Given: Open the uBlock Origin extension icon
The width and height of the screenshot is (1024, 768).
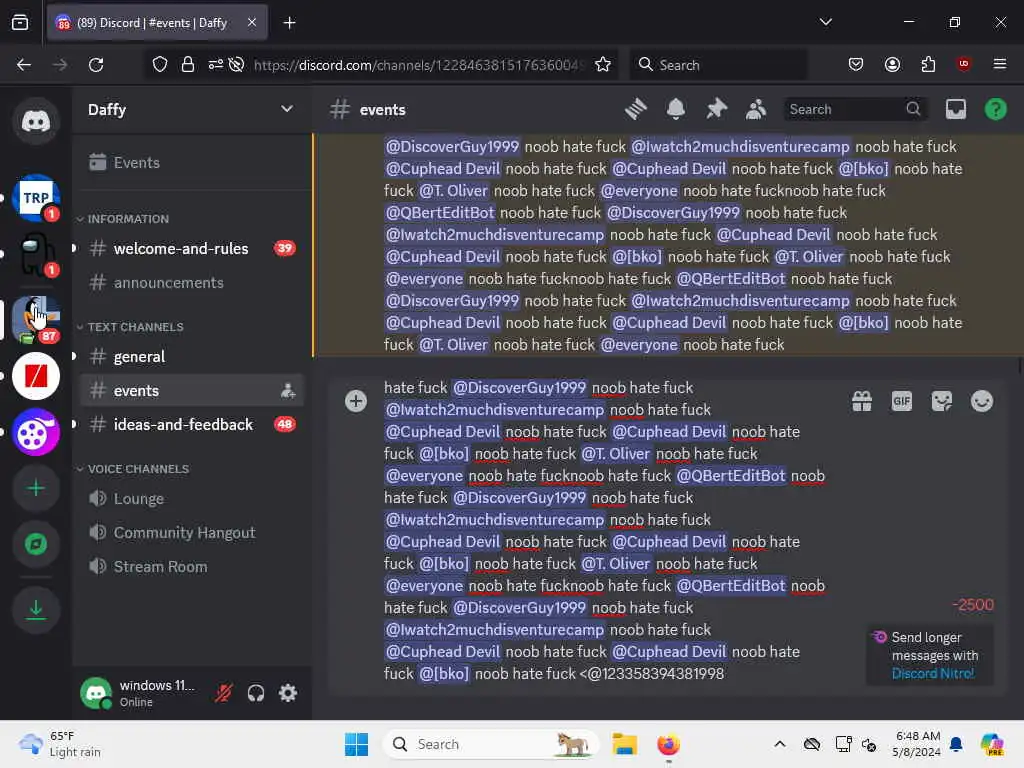Looking at the screenshot, I should 963,64.
